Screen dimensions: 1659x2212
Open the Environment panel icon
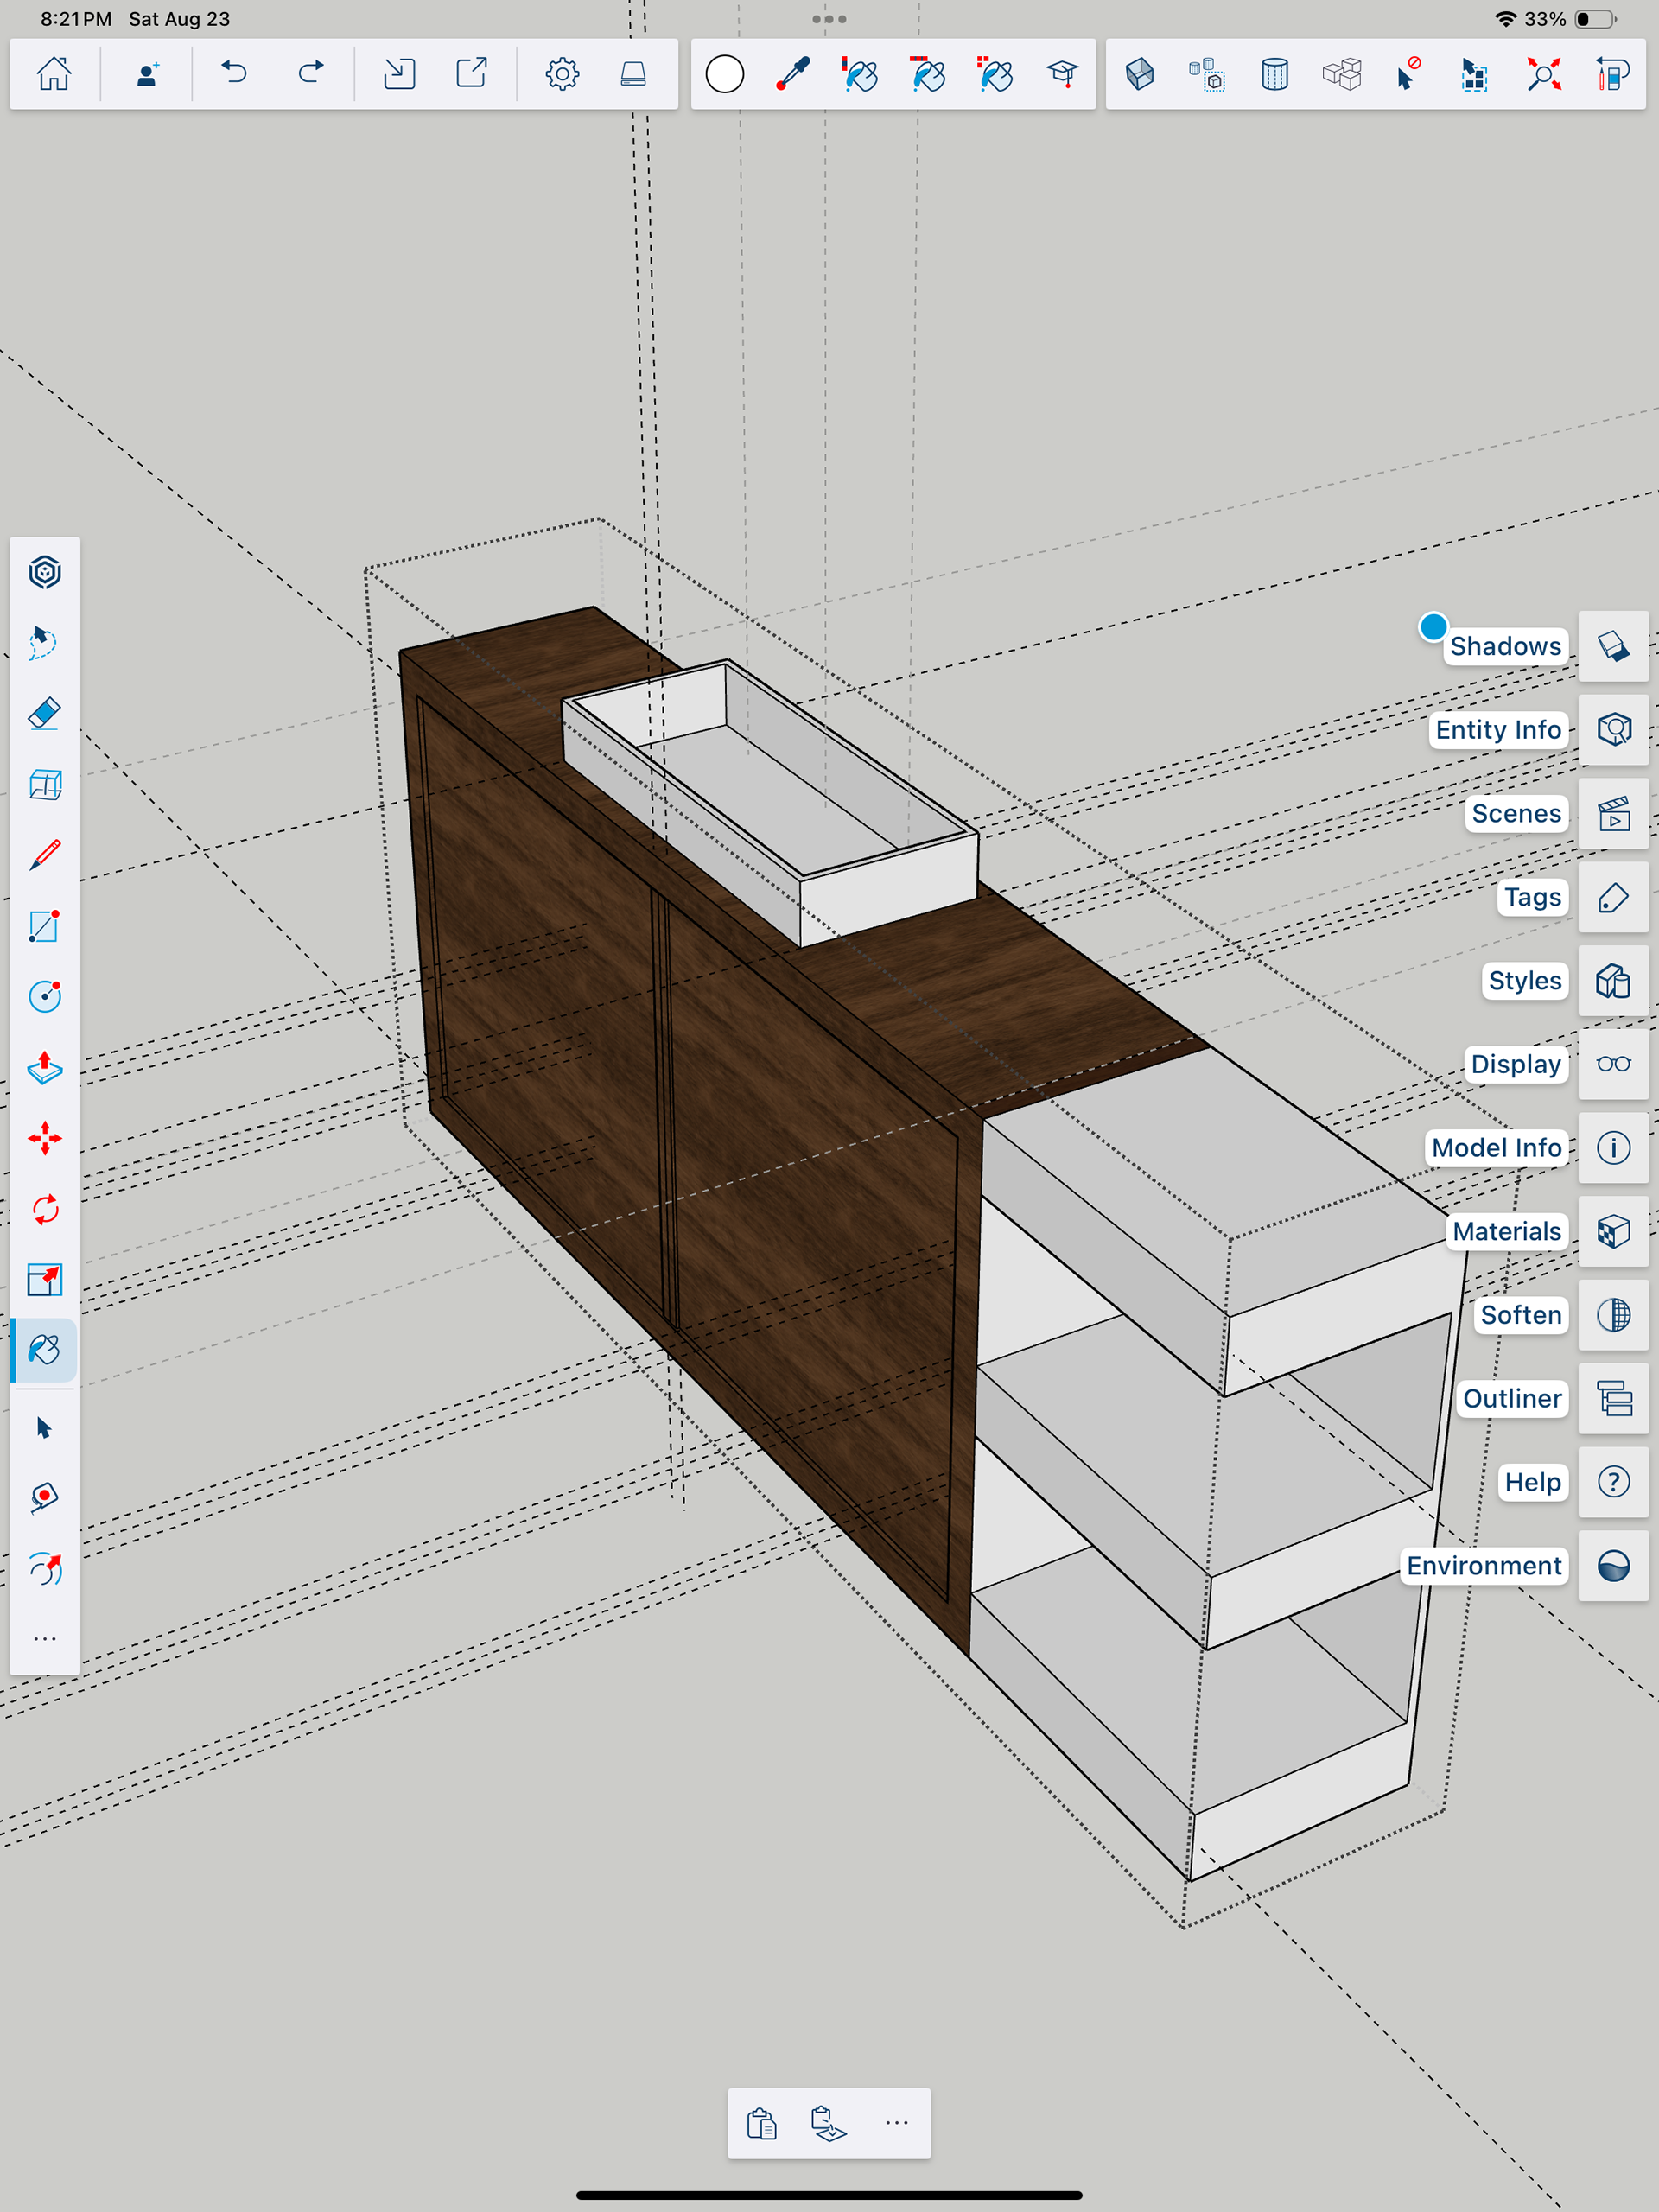click(x=1613, y=1565)
